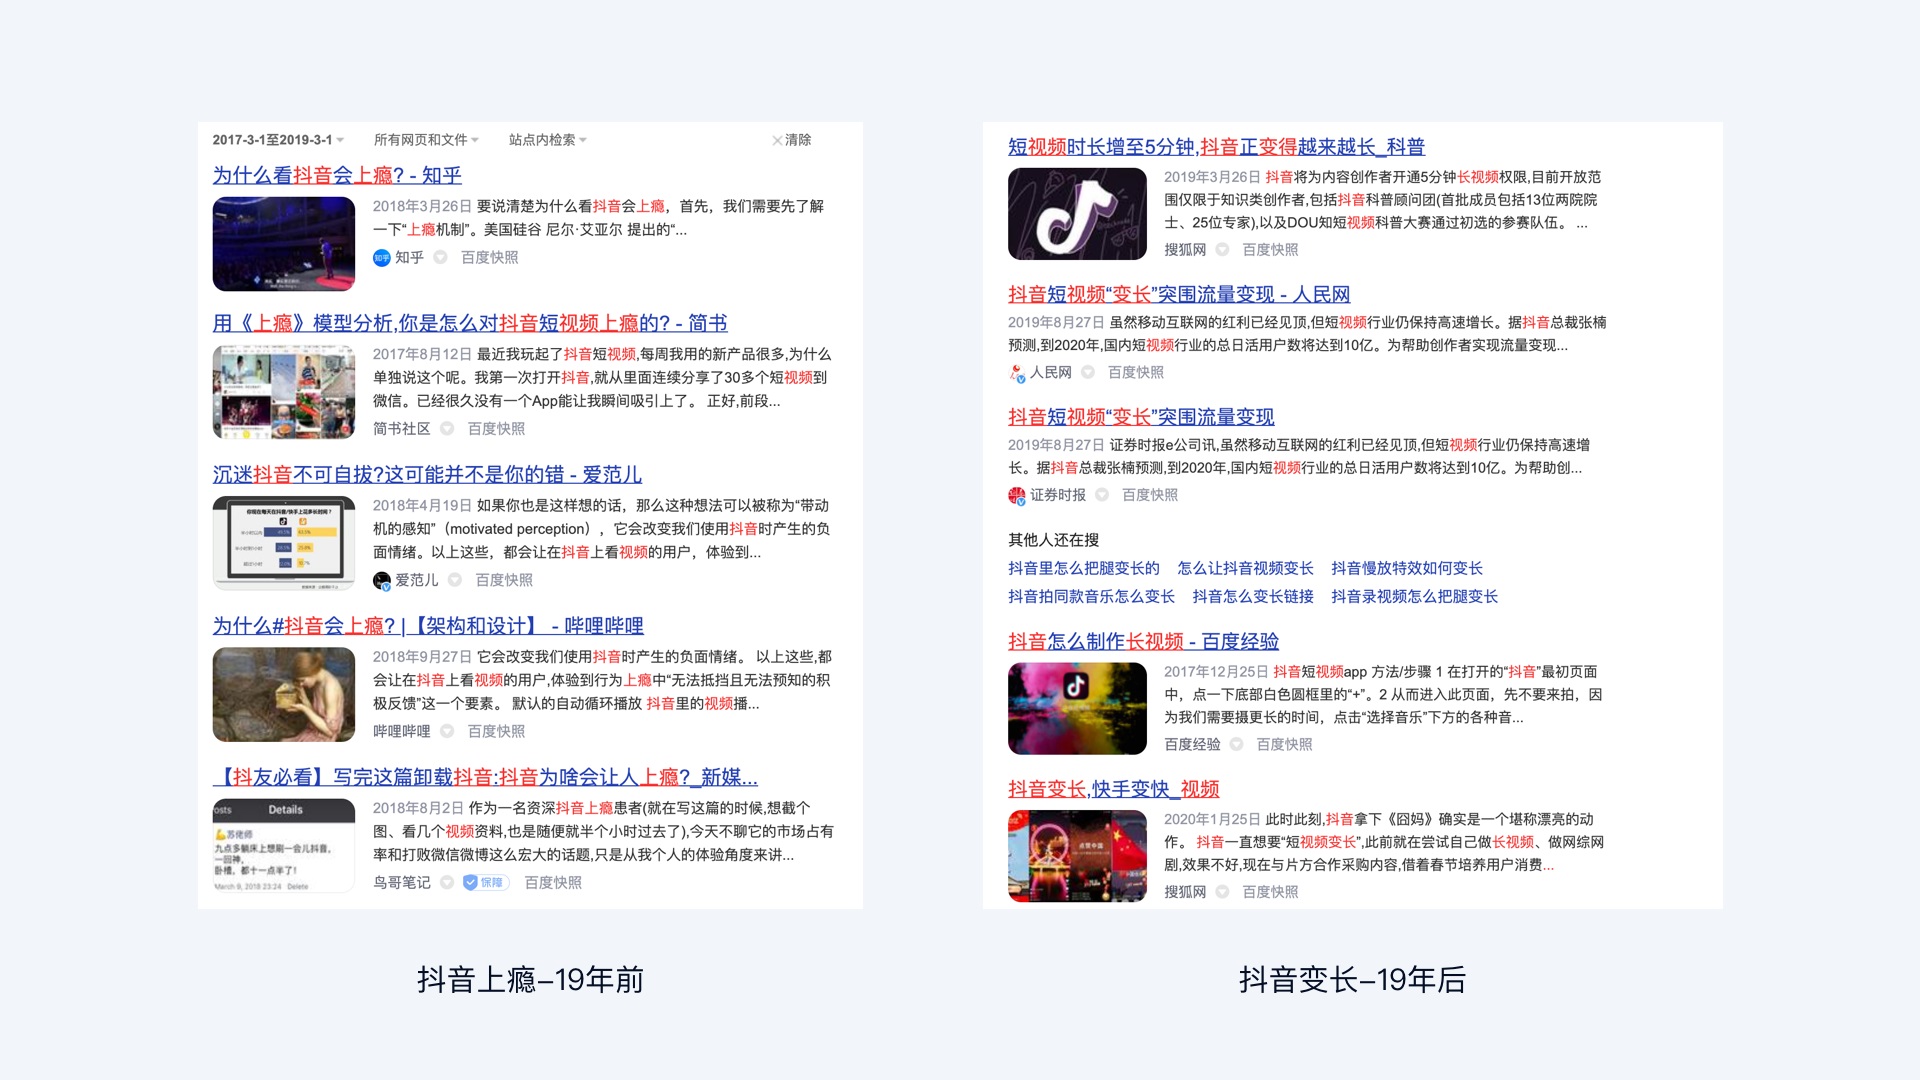Open the 沉迷抖音不可自拔 爱范儿 result title

tap(427, 474)
